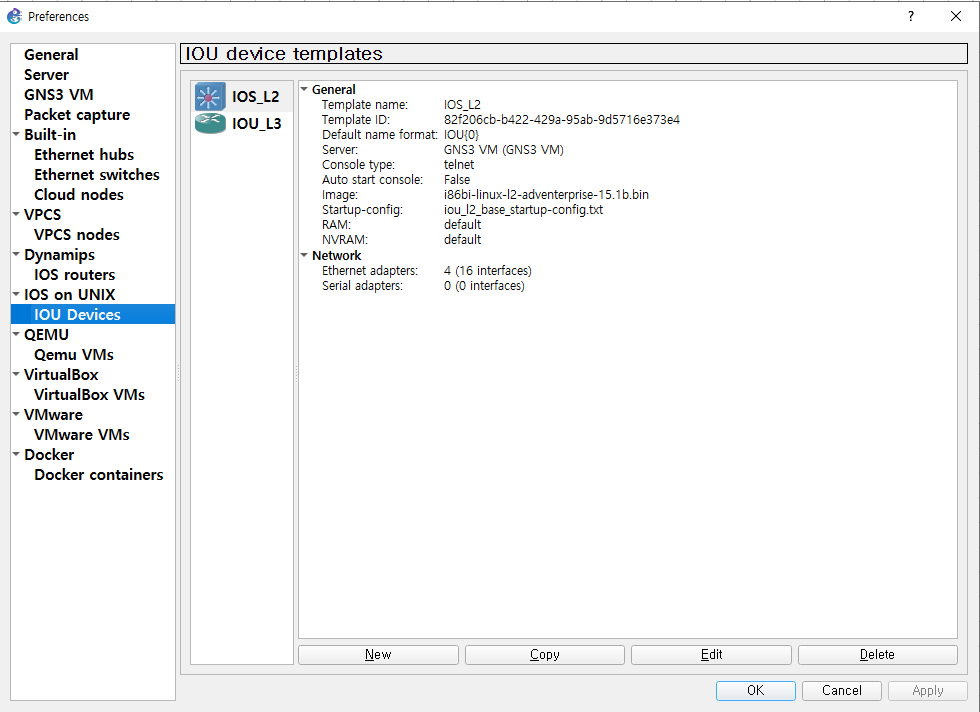Copy the selected IOU template
The height and width of the screenshot is (712, 980).
544,654
